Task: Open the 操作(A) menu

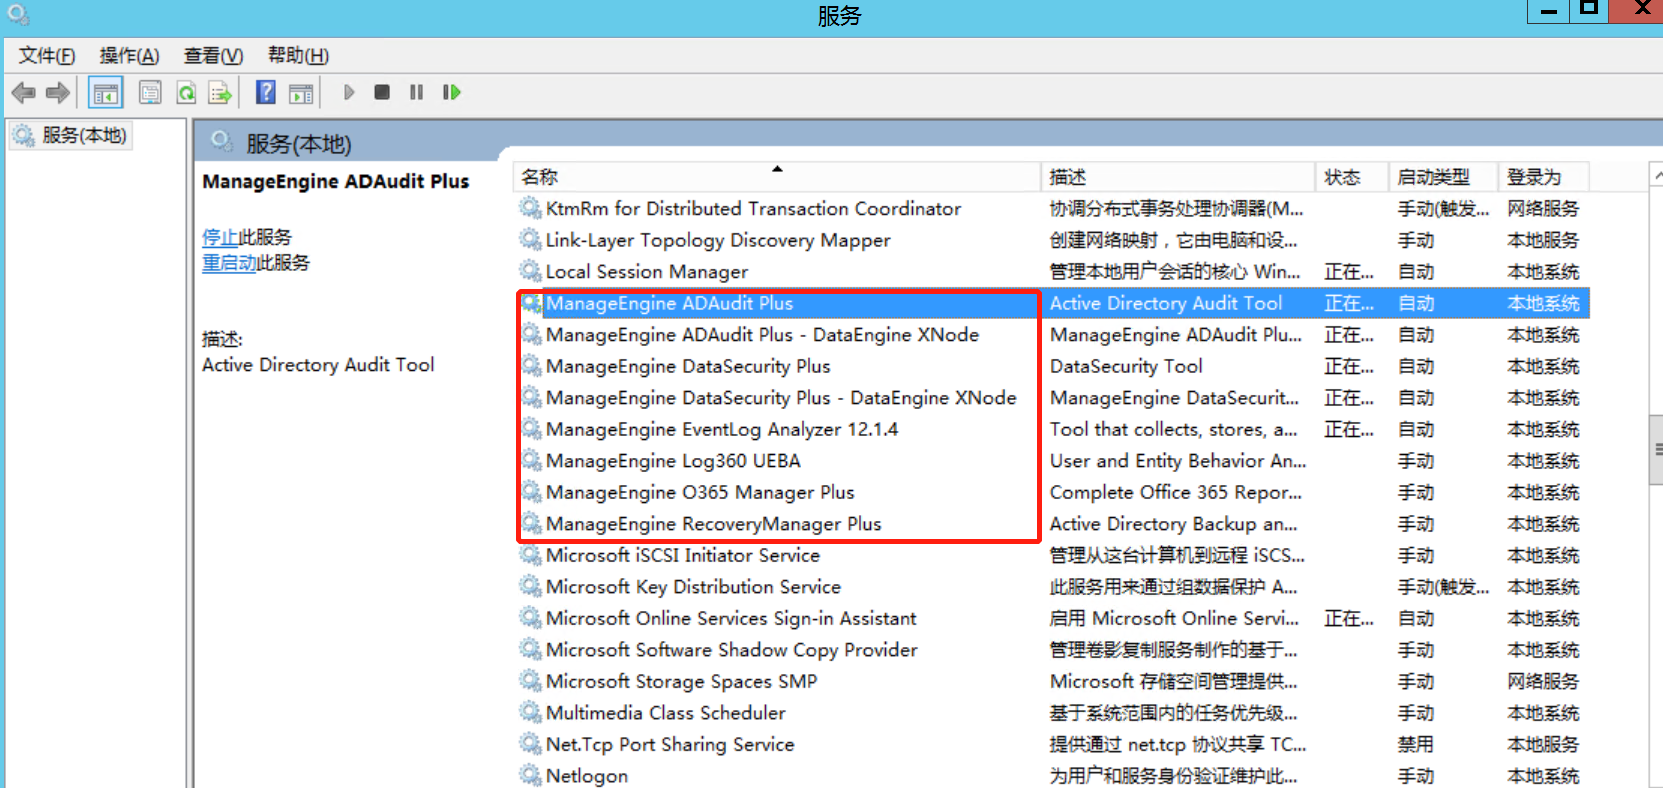Action: (x=129, y=56)
